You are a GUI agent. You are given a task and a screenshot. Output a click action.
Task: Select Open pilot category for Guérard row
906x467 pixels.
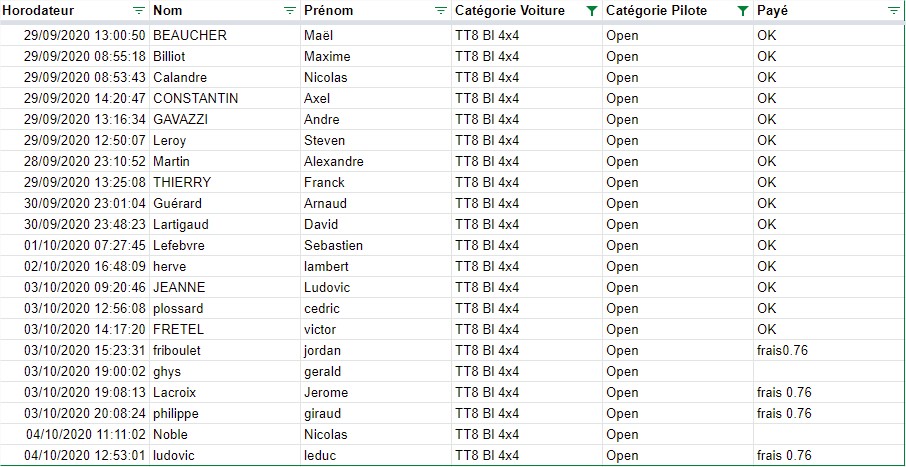678,203
